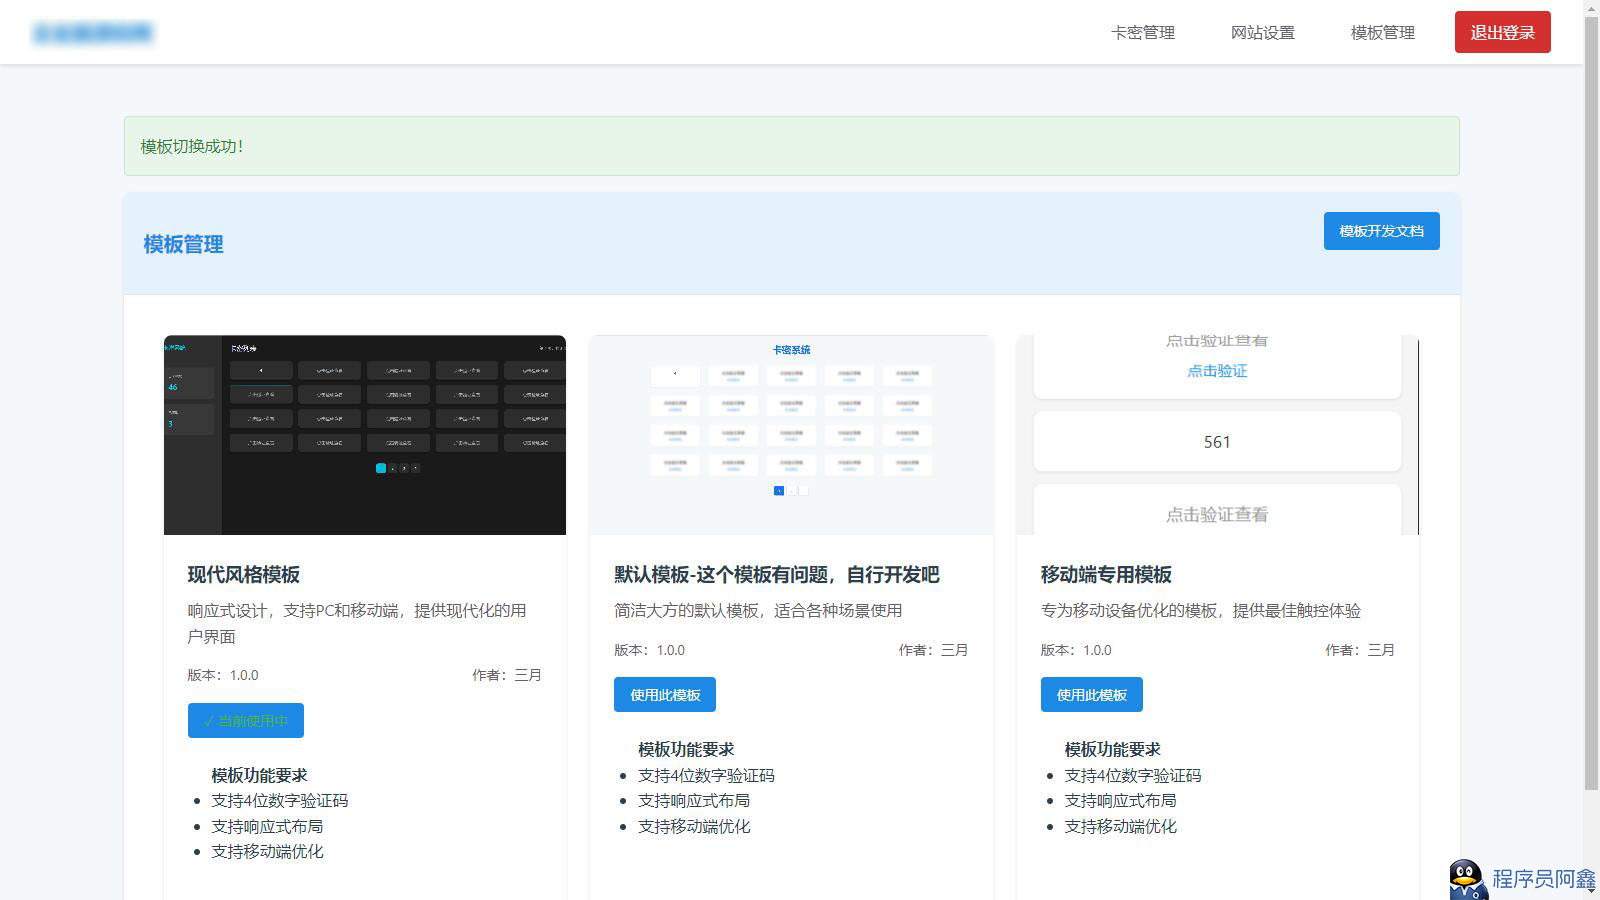Screen dimensions: 1600x900
Task: Click the dark 现代风格模板 preview thumbnail
Action: (365, 435)
